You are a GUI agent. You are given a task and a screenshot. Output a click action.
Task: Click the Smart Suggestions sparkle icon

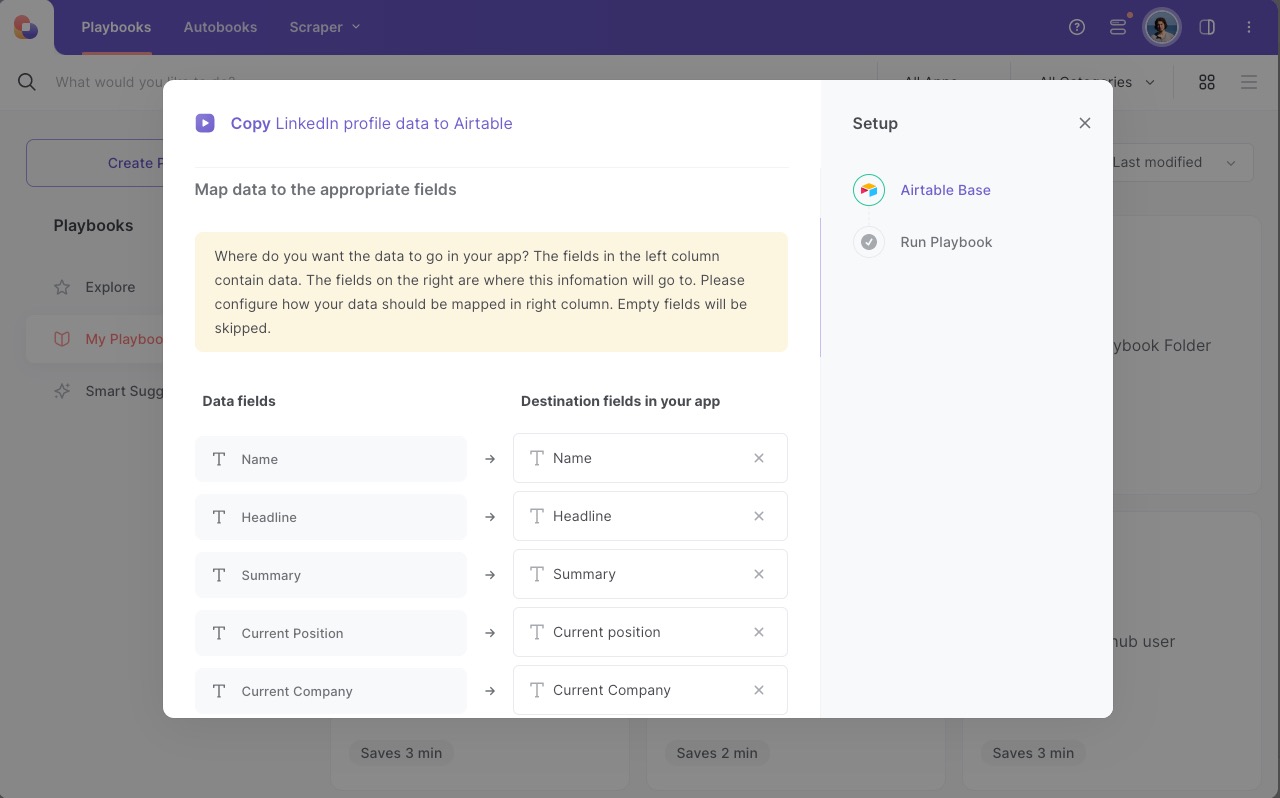(x=62, y=391)
